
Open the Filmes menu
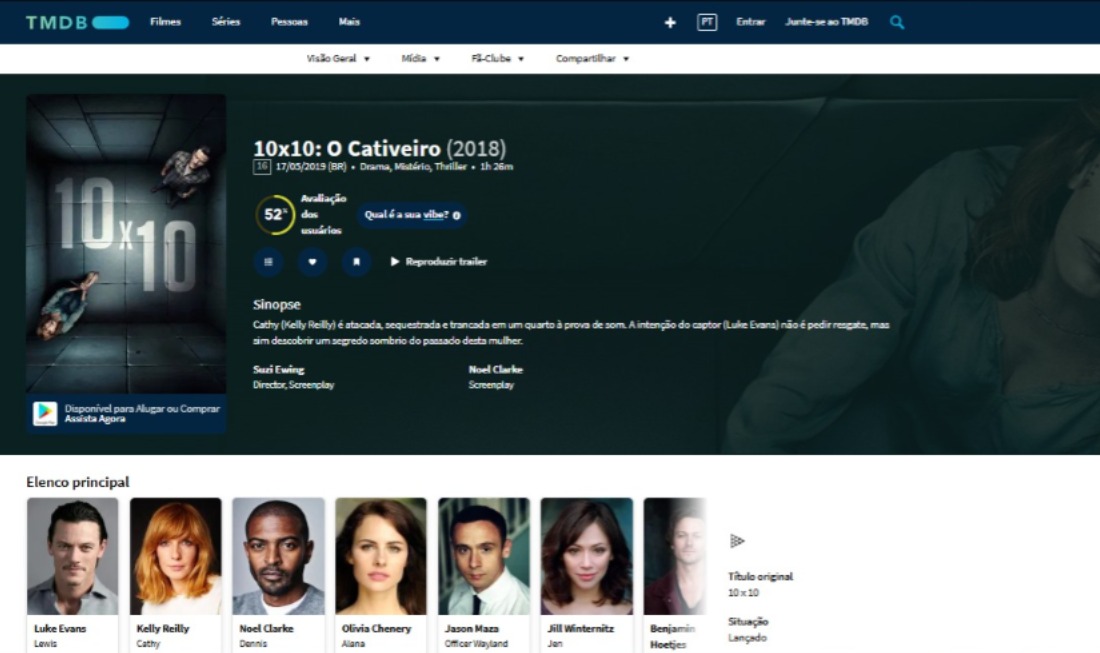165,22
